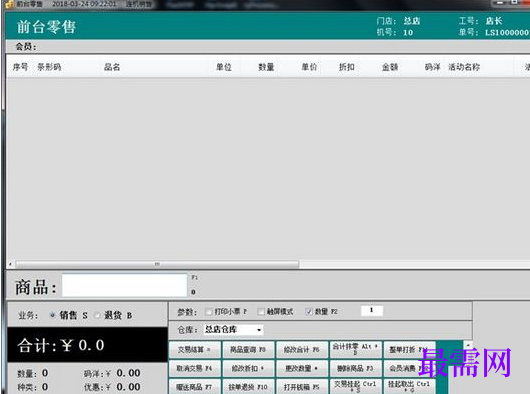Click 取消交易 F4 cancel transaction
530x394 pixels.
(x=195, y=368)
